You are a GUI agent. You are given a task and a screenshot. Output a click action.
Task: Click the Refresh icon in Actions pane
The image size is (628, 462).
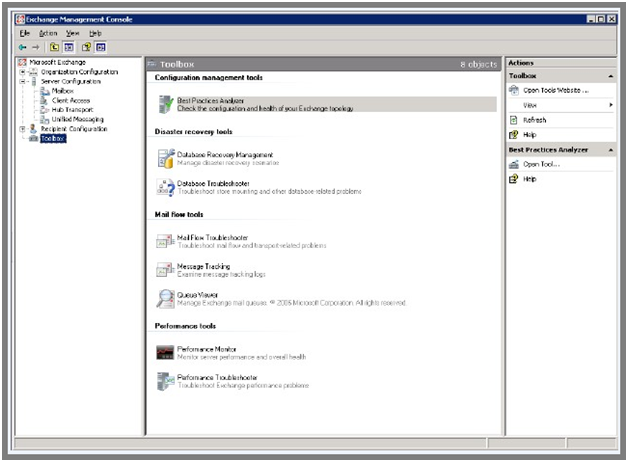coord(514,120)
